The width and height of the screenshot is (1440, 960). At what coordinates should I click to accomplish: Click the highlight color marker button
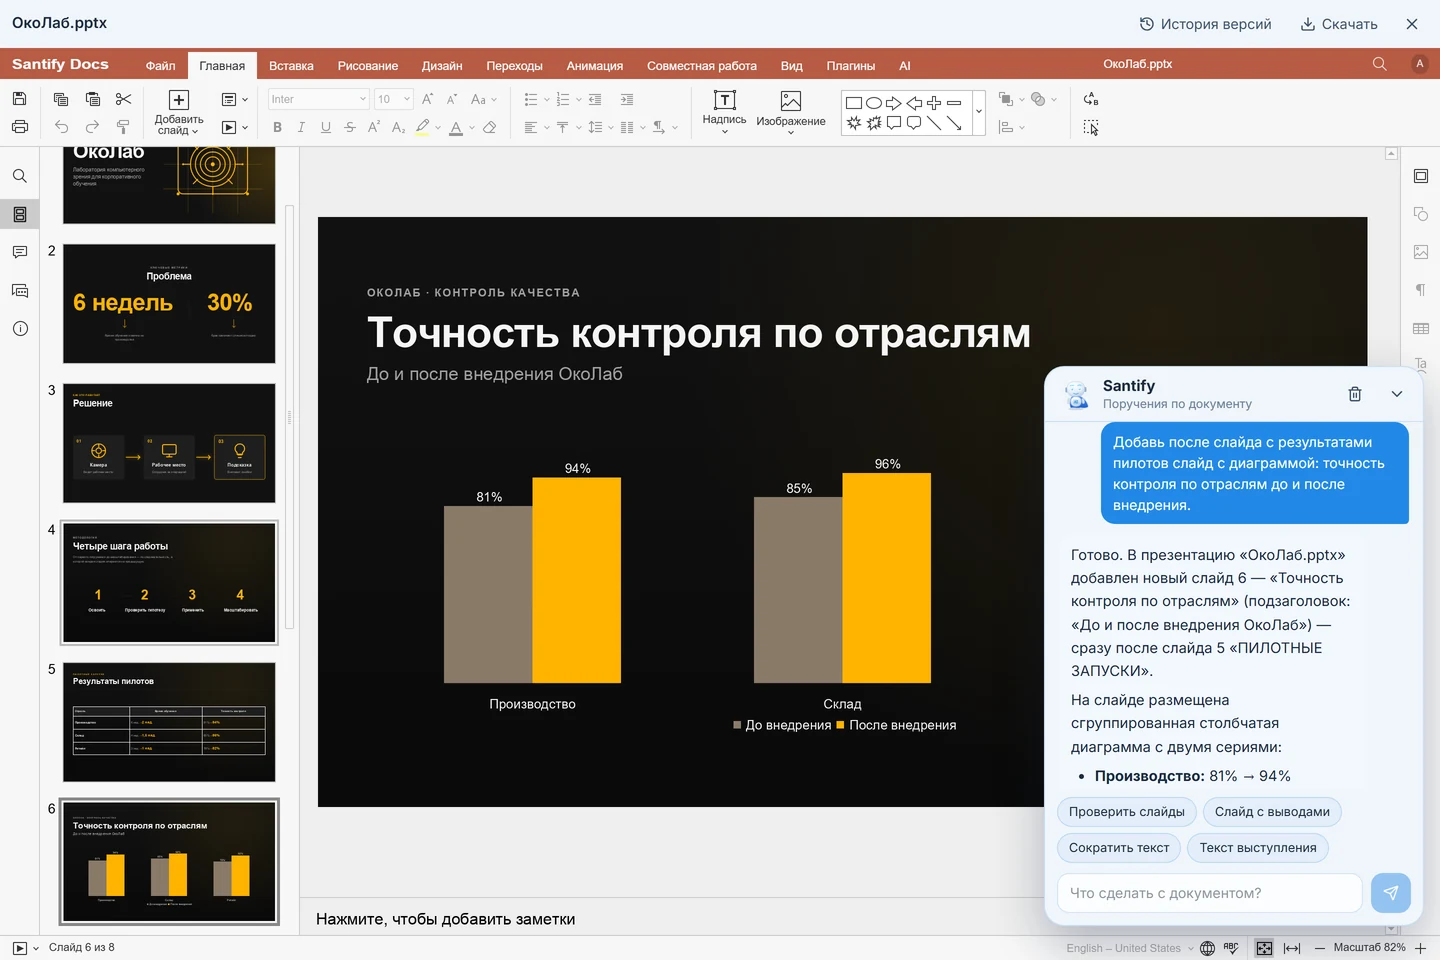coord(423,127)
